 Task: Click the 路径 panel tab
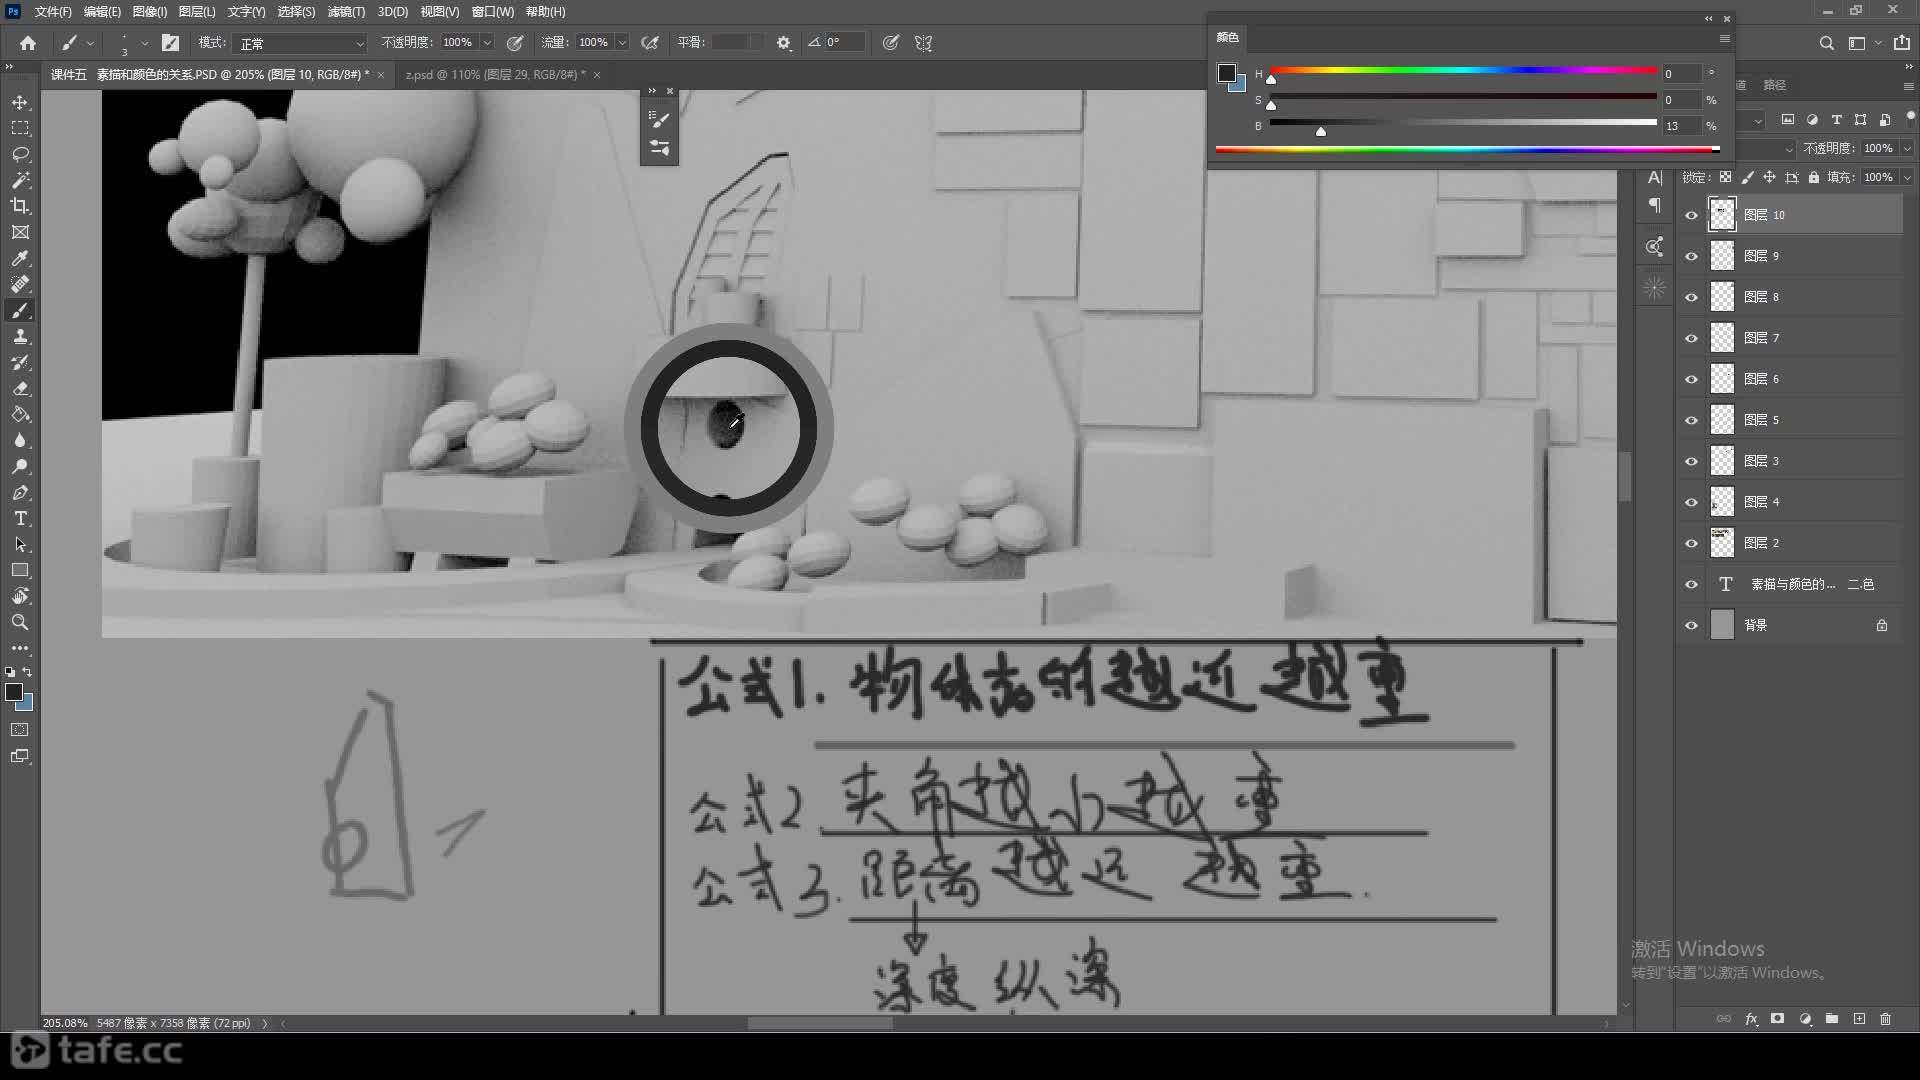[x=1774, y=85]
